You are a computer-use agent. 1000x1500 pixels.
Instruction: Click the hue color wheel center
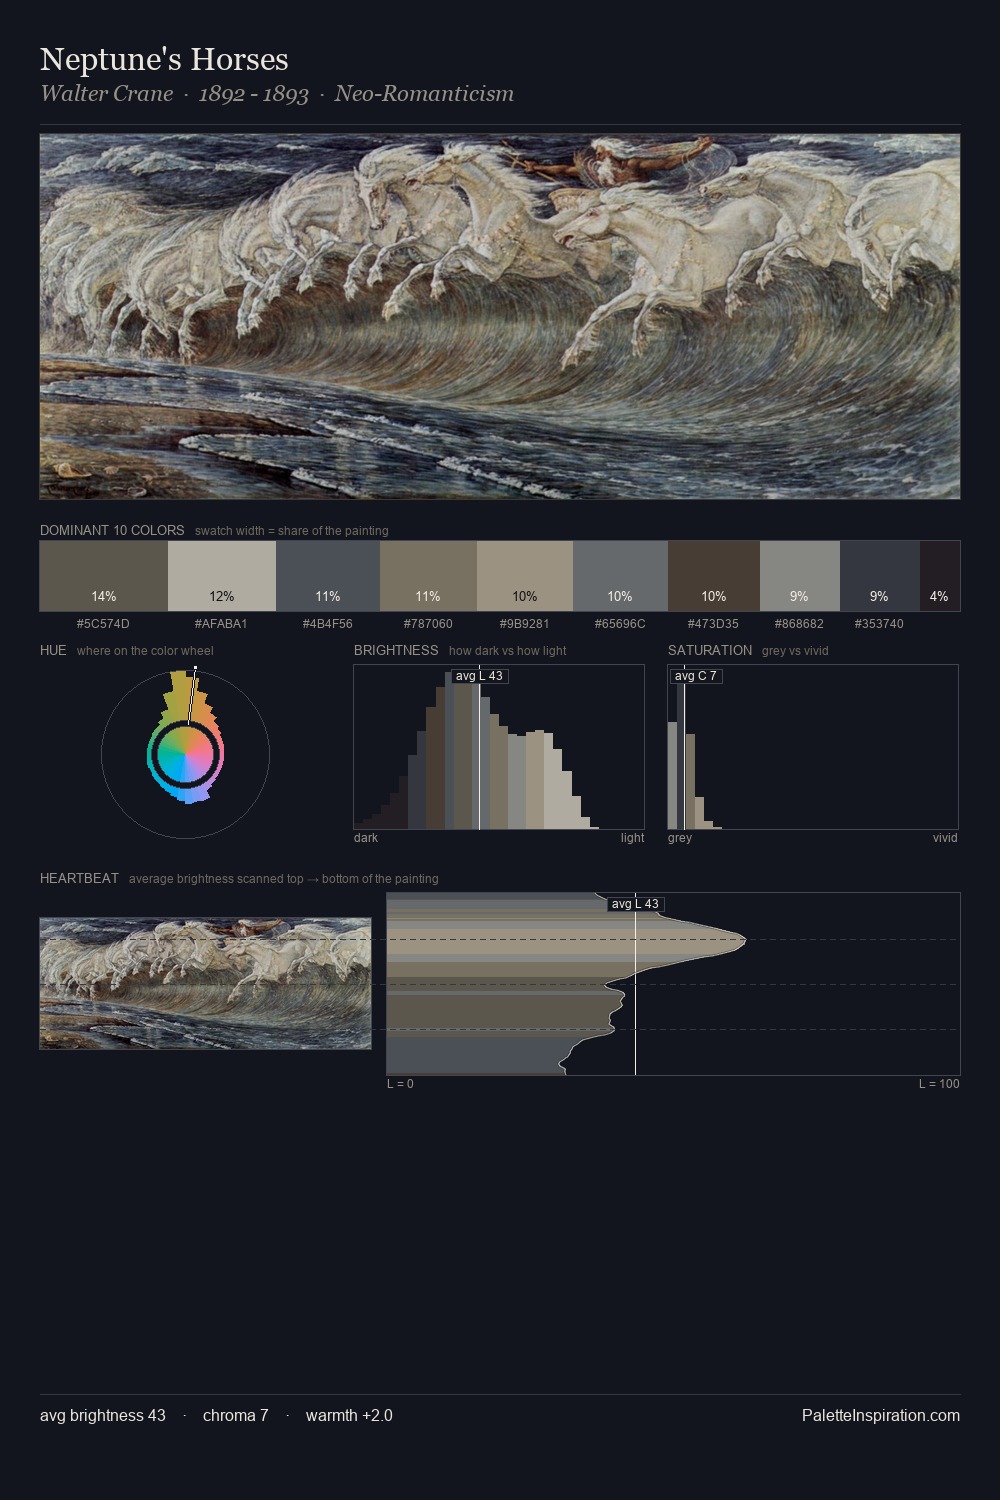coord(185,754)
